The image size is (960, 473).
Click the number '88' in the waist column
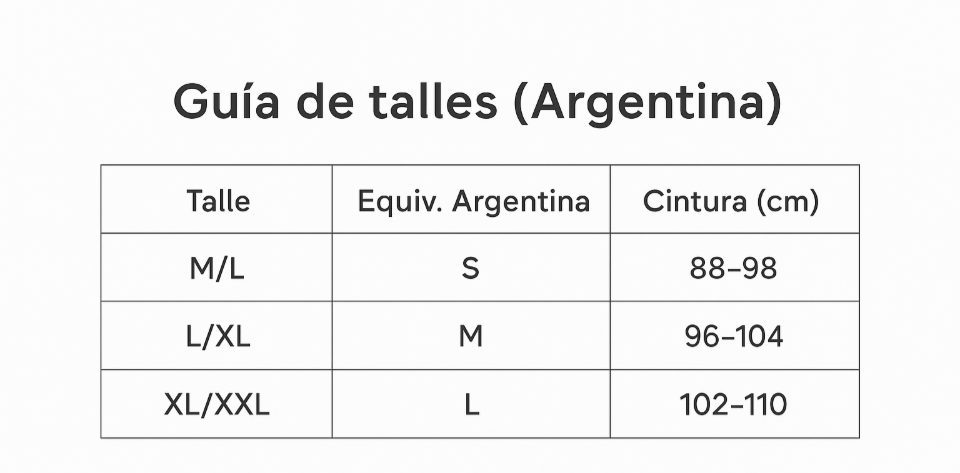(x=706, y=268)
